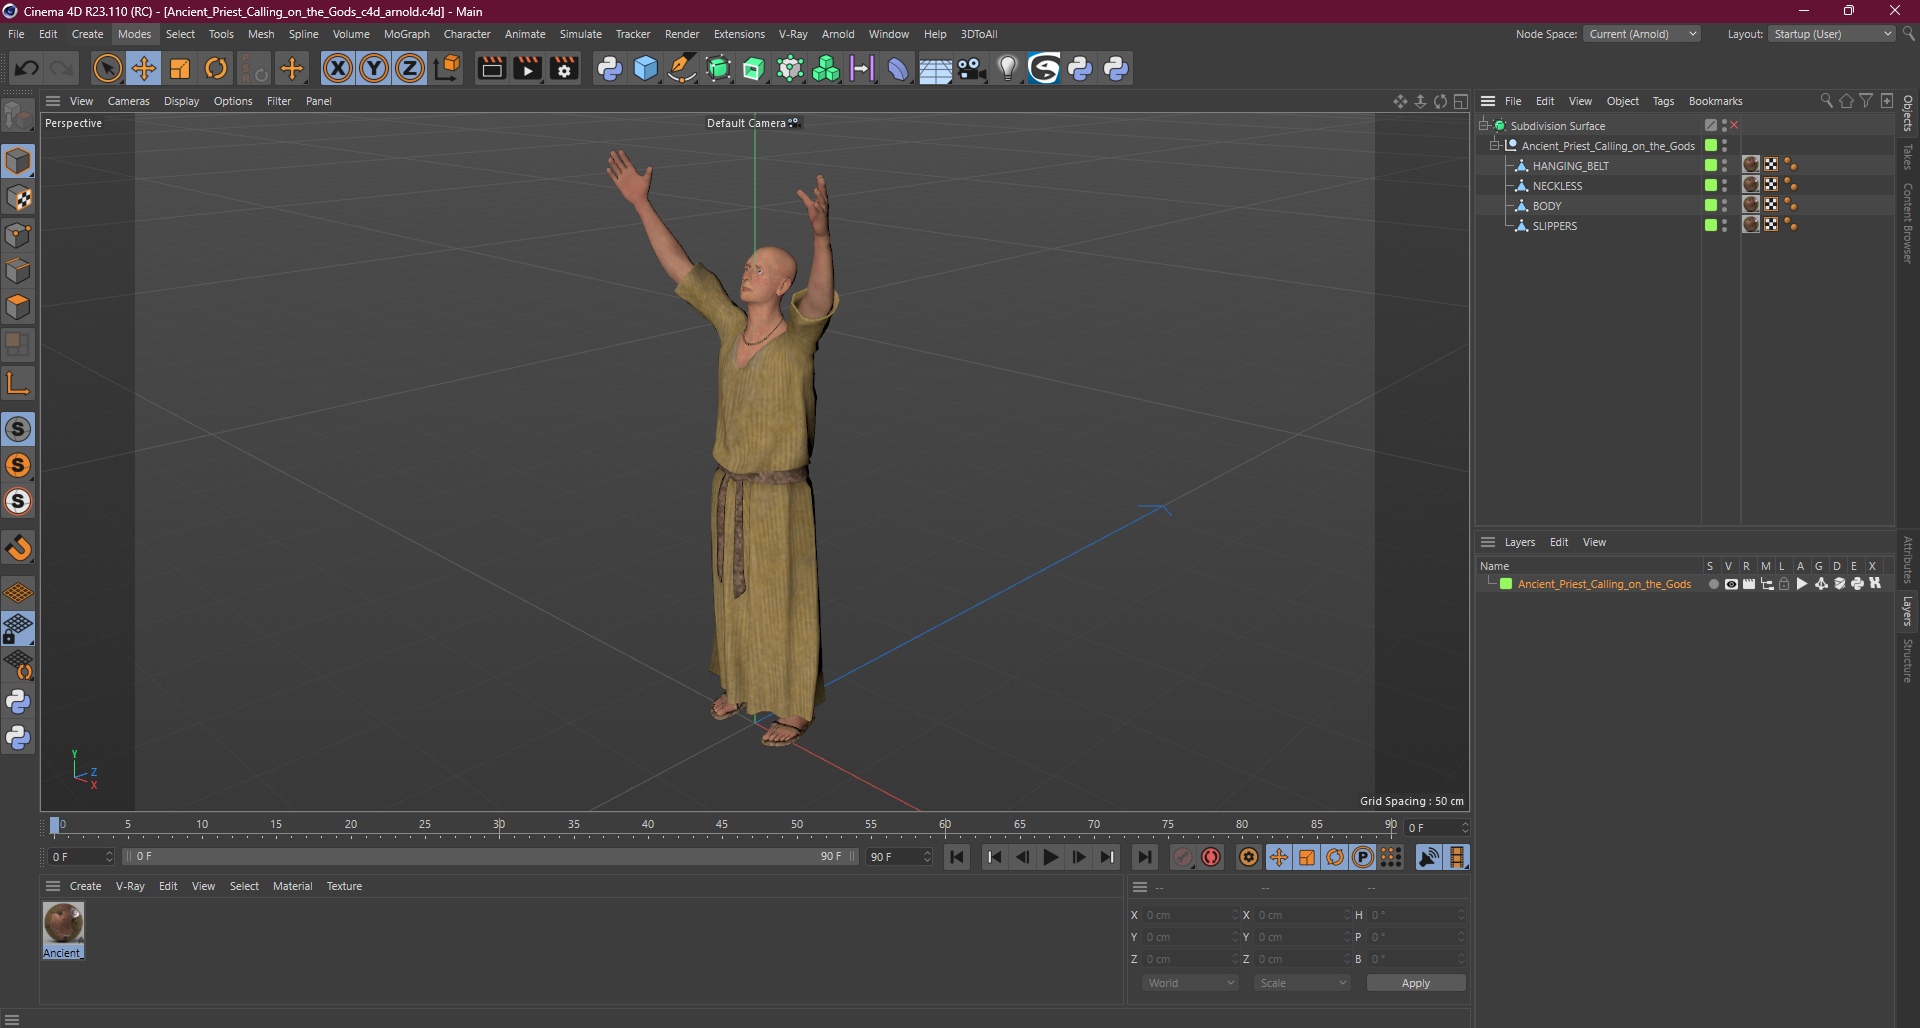Click the frame range slider bar
Image resolution: width=1920 pixels, height=1028 pixels.
[x=488, y=857]
